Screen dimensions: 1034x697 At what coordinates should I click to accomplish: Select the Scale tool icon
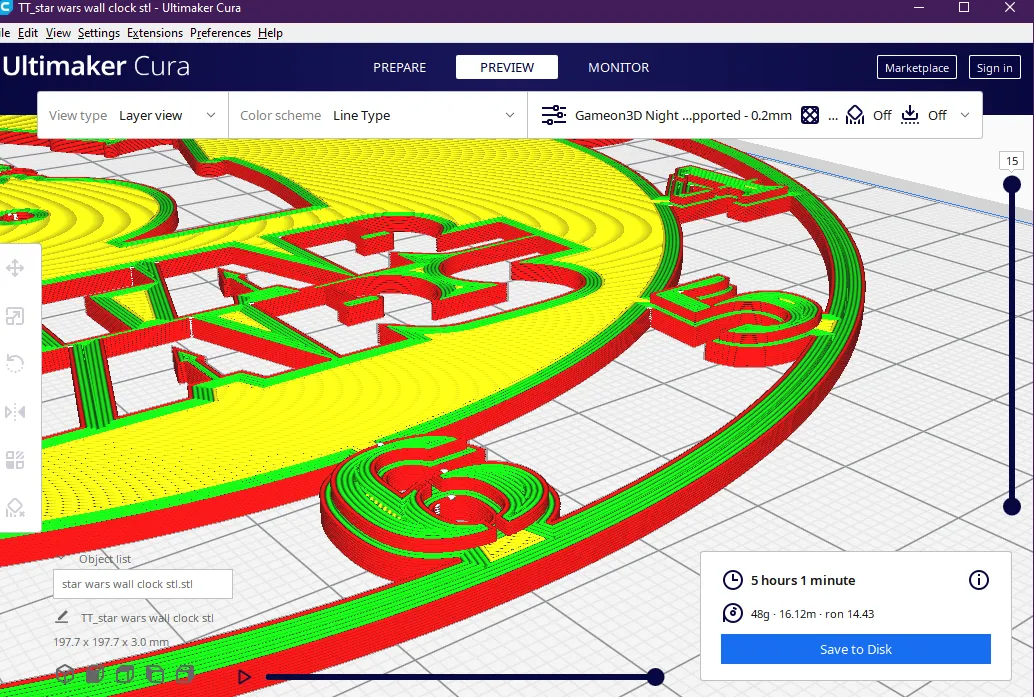click(15, 316)
